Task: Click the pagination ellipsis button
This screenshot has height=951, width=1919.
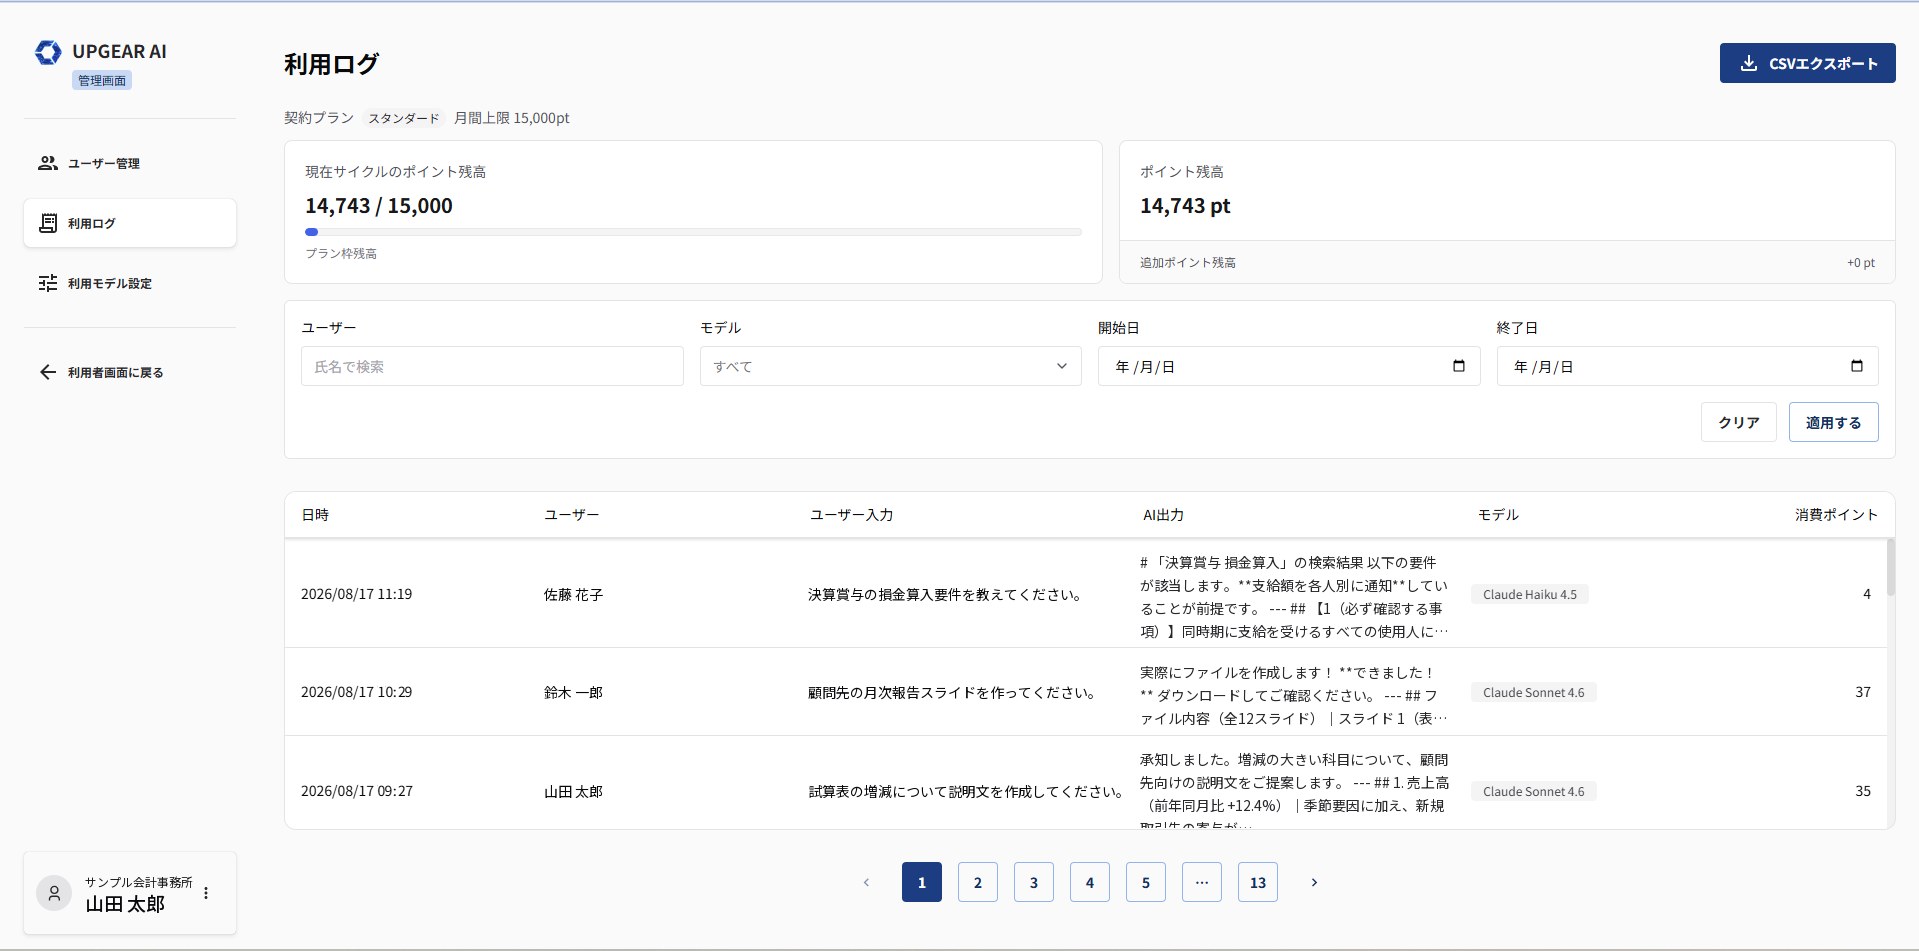Action: 1202,882
